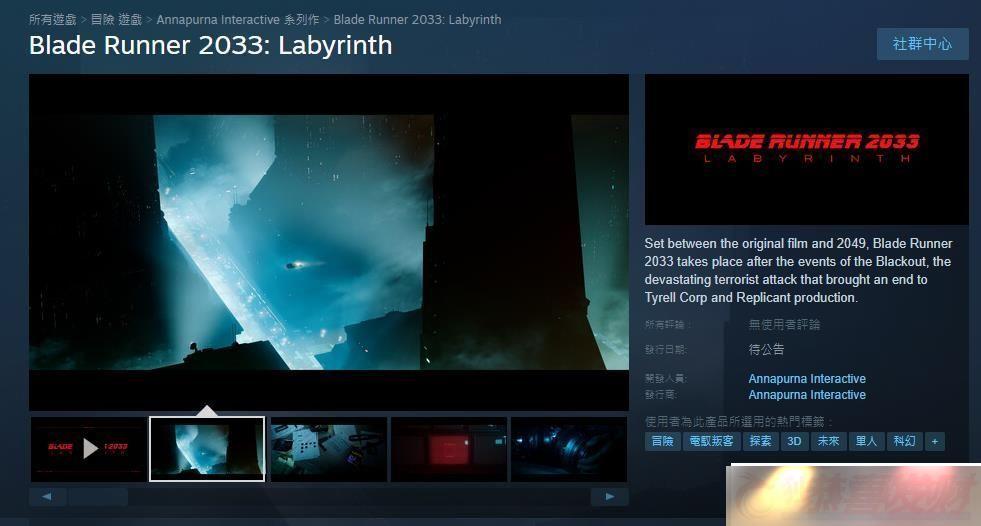Select the desk papers screenshot thumbnail
981x526 pixels.
coord(328,448)
